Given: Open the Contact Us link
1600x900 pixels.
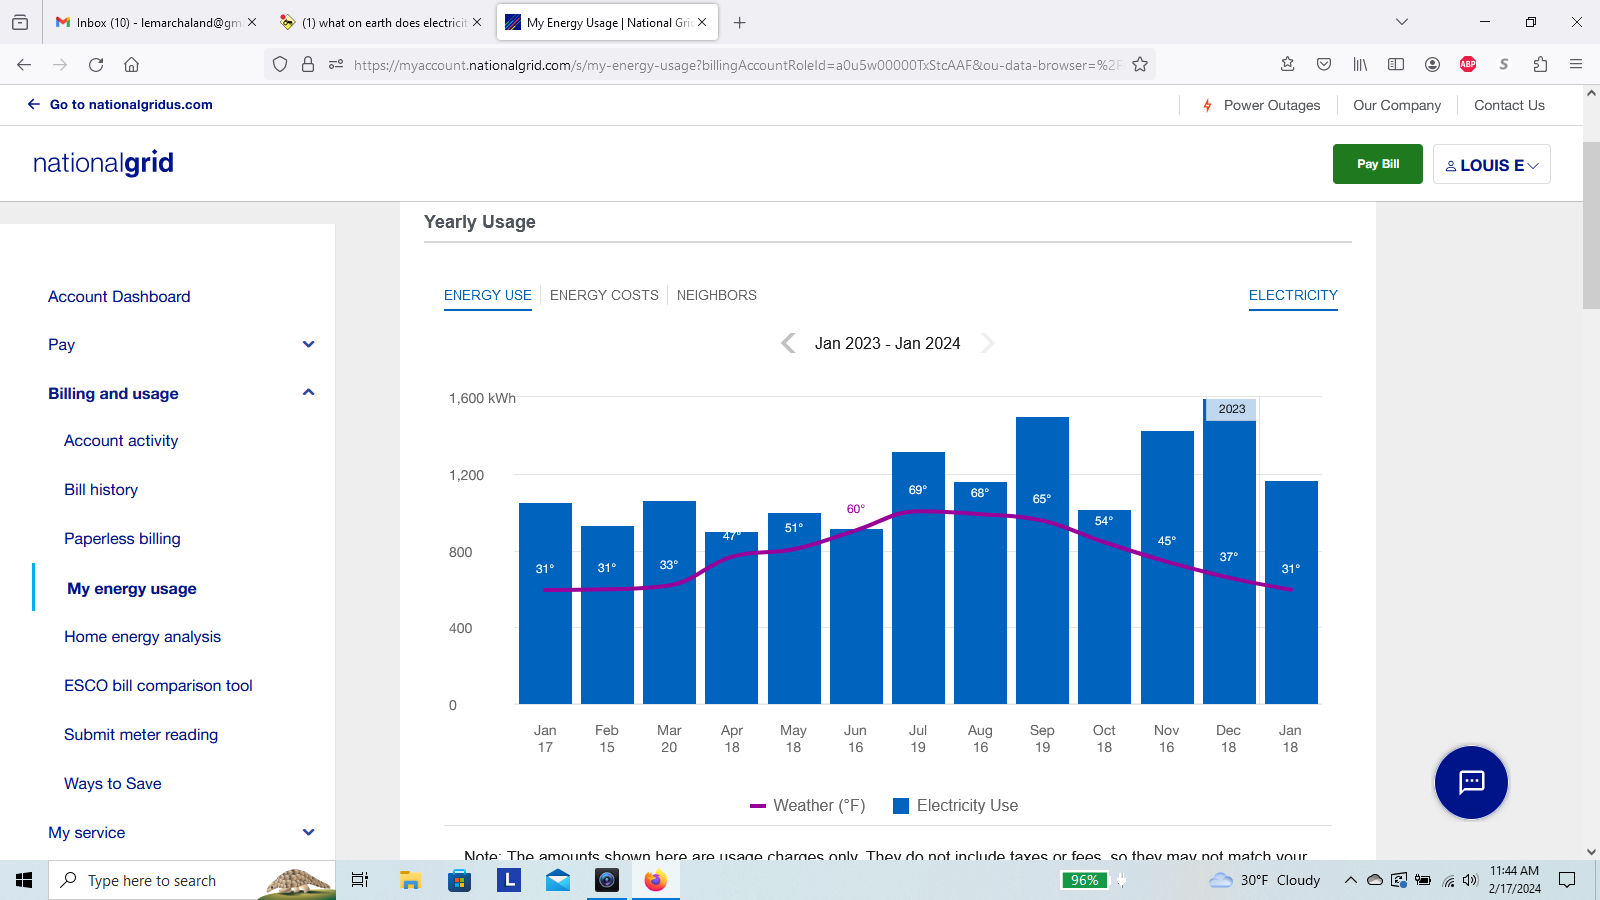Looking at the screenshot, I should (x=1509, y=105).
